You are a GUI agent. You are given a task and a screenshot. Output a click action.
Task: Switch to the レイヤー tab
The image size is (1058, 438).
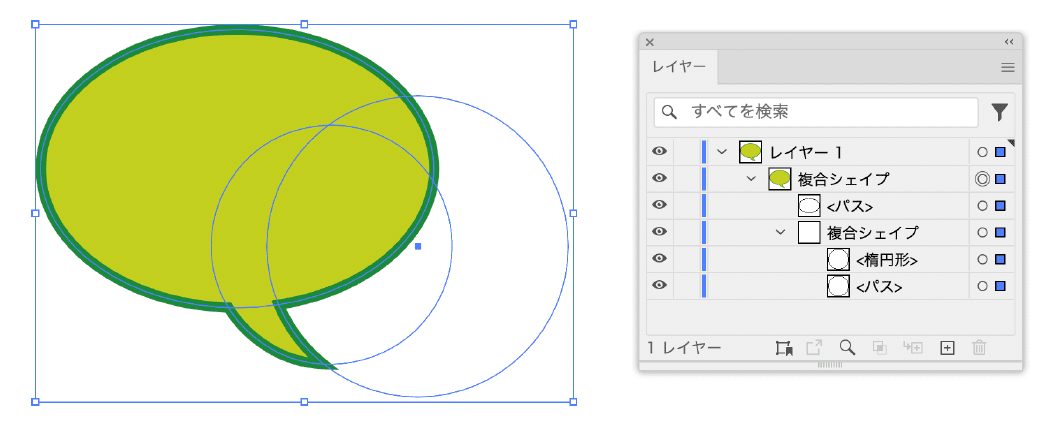coord(679,67)
